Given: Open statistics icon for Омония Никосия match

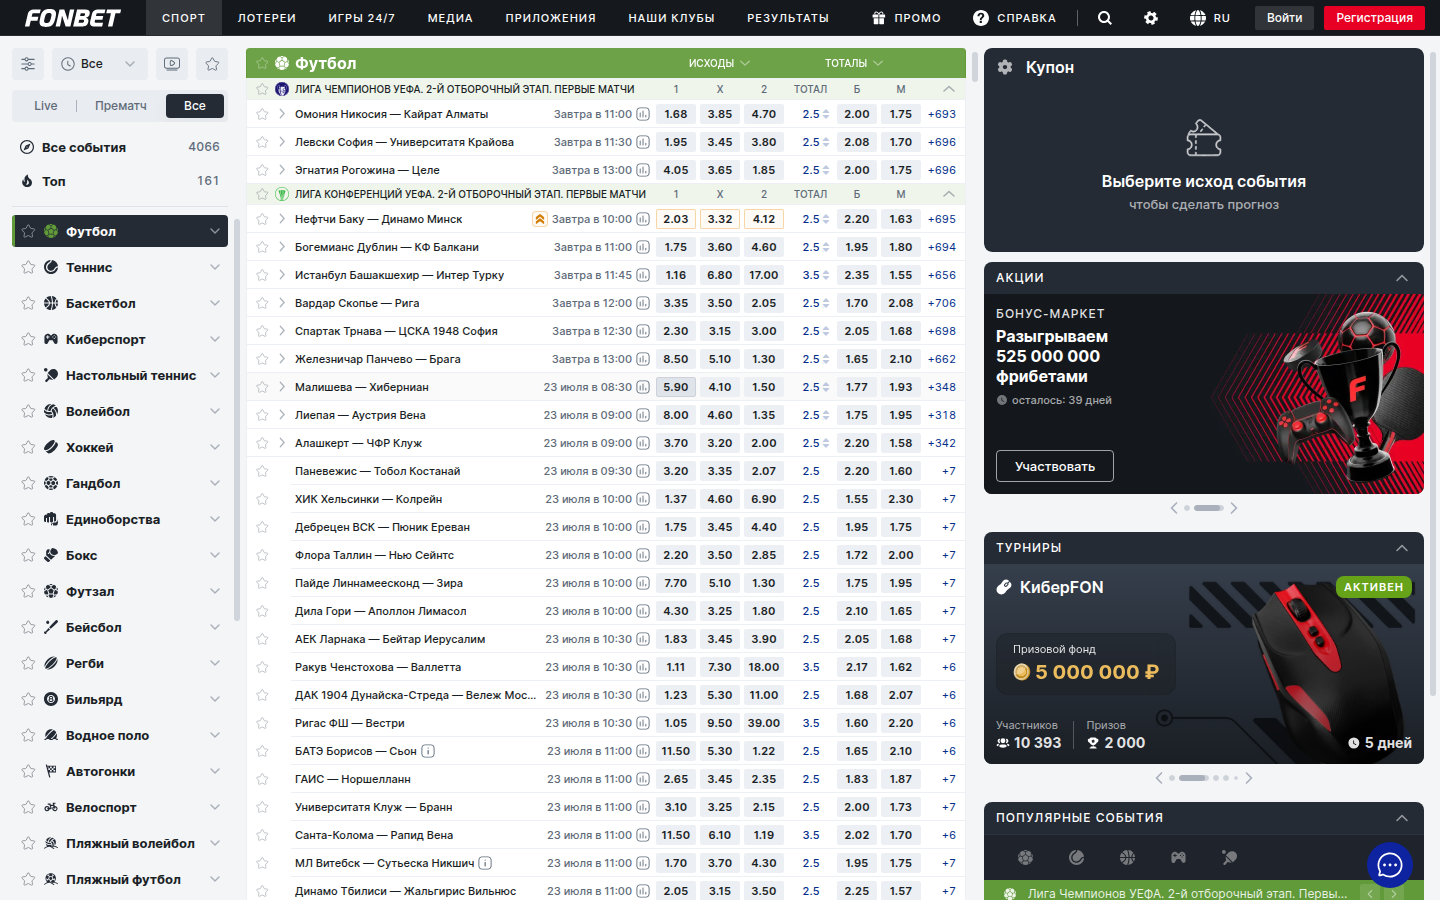Looking at the screenshot, I should (x=643, y=114).
